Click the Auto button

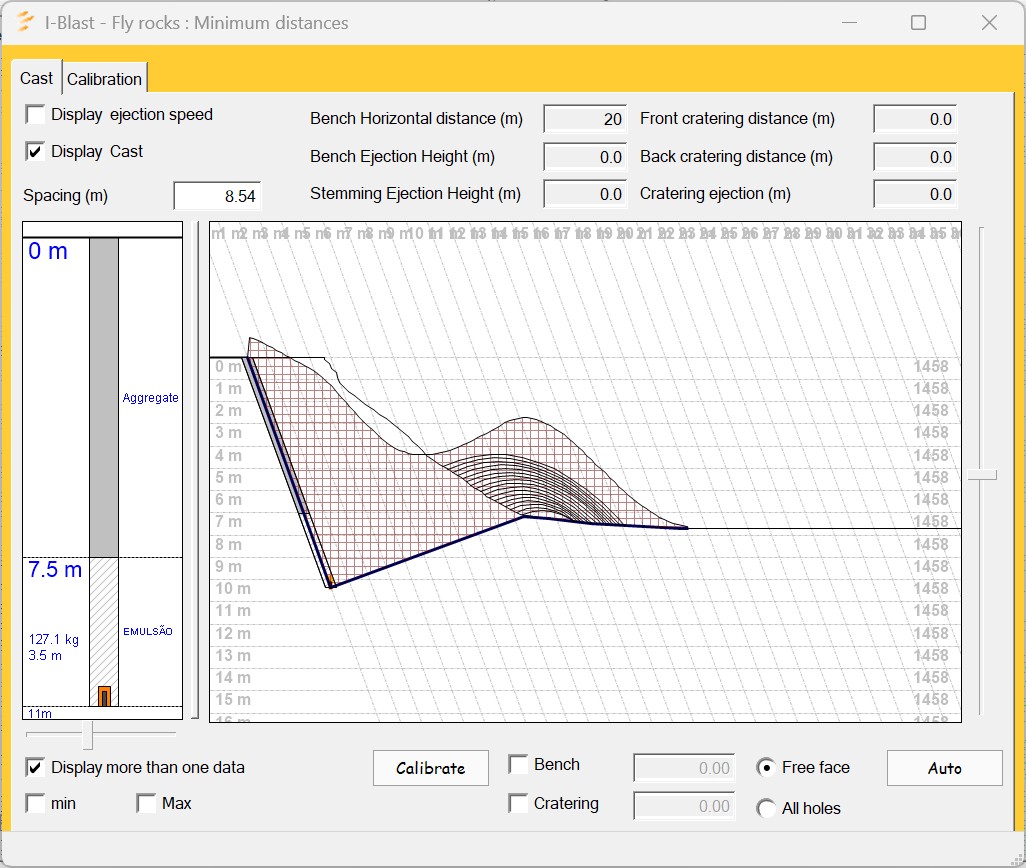(944, 768)
